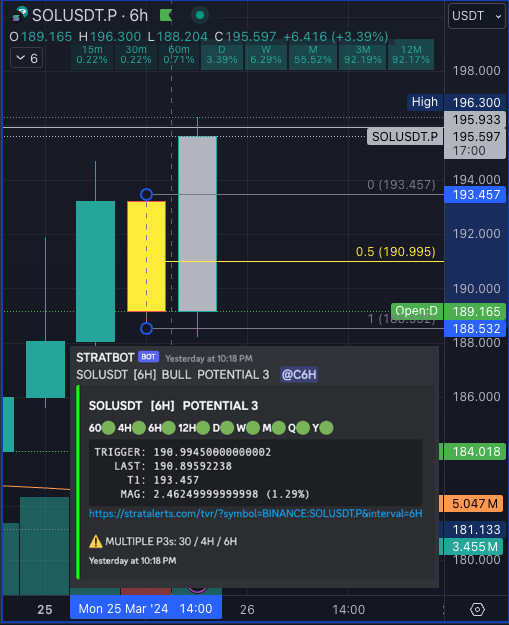The image size is (509, 625).
Task: Click the MULTIPLE P3s: 30 / 4H / 6H text
Action: pyautogui.click(x=171, y=541)
